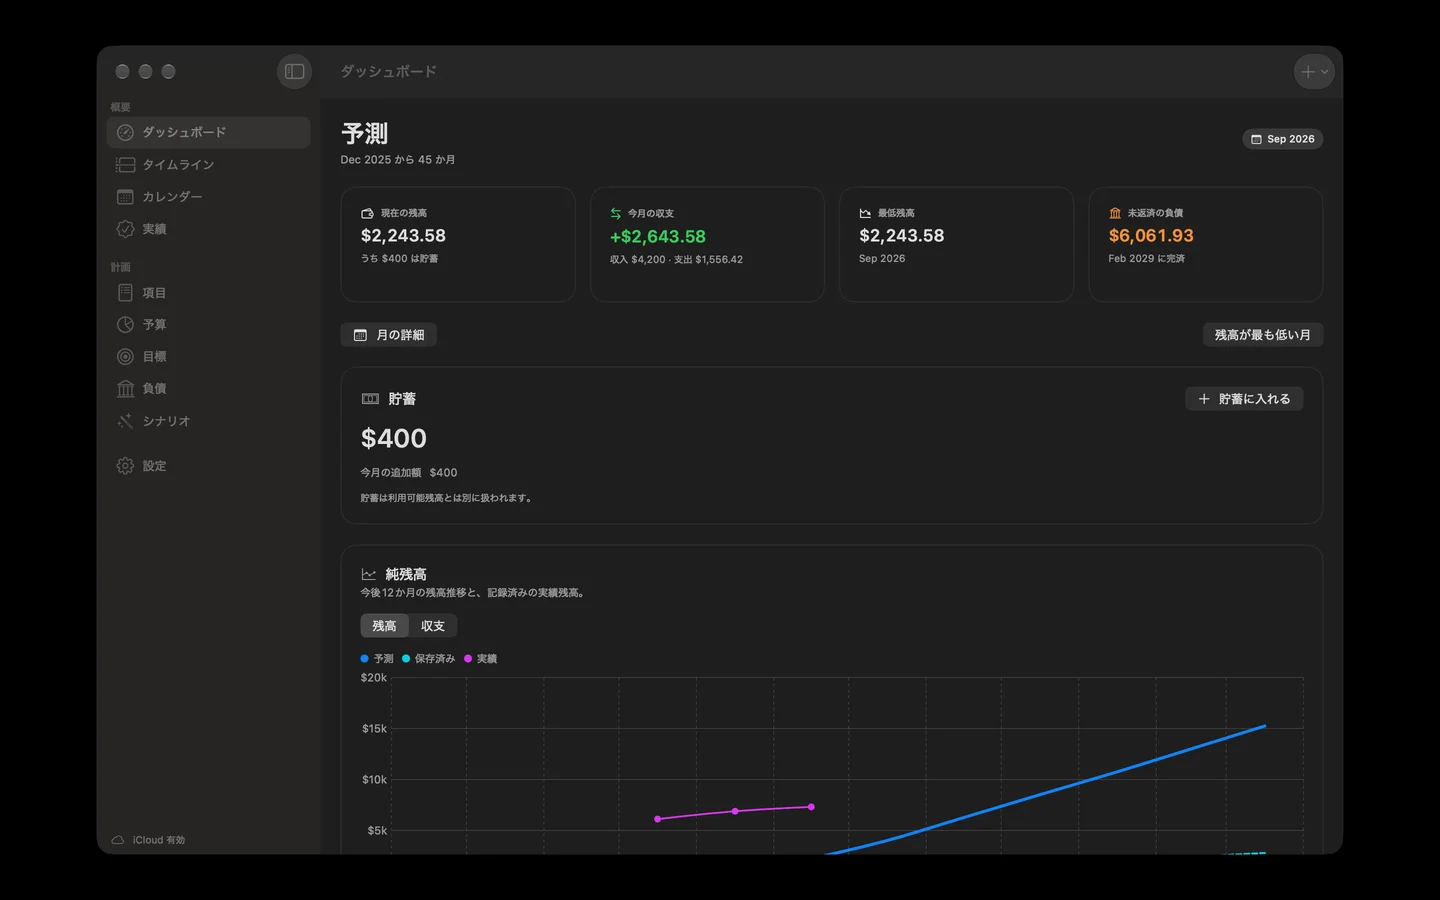Image resolution: width=1440 pixels, height=900 pixels.
Task: Click the 今月の収支 arrows icon
Action: [x=616, y=213]
